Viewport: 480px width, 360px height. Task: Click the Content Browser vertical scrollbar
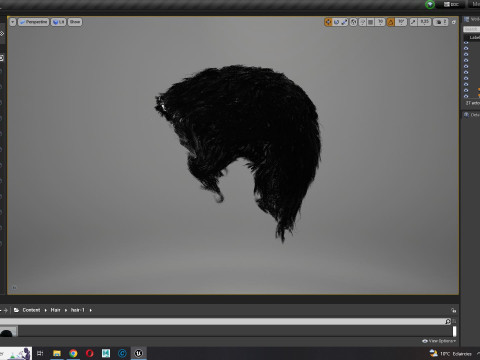(x=454, y=331)
